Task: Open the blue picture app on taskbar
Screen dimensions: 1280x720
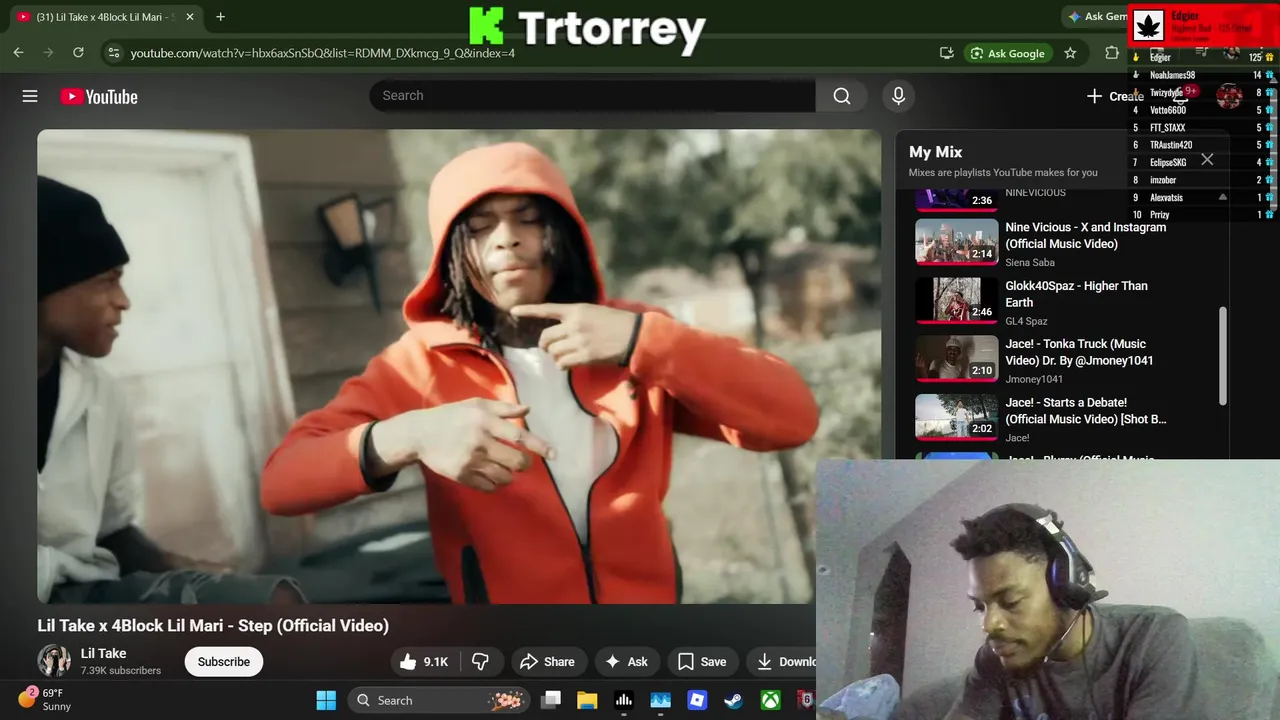Action: point(660,700)
